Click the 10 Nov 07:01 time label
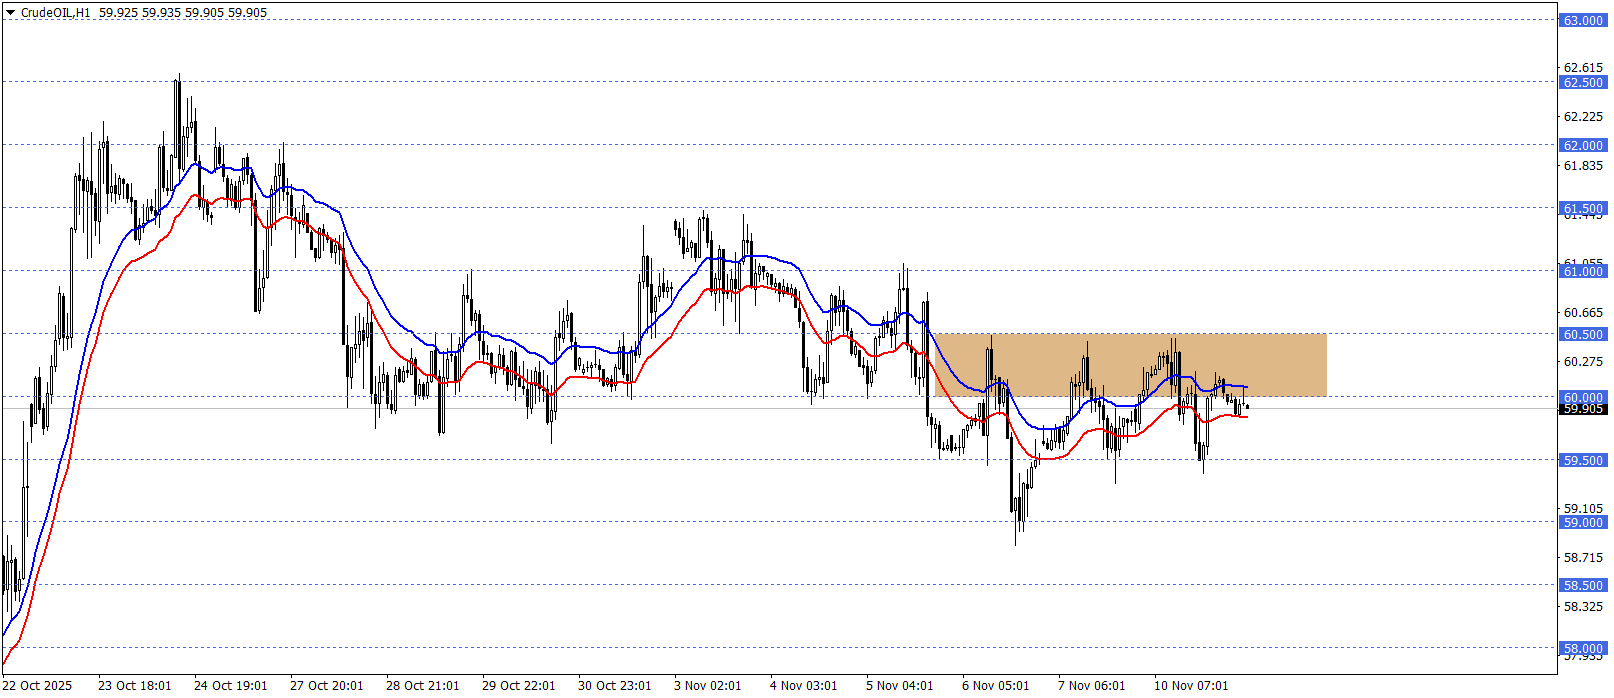Viewport: 1614px width, 698px height. [1190, 686]
